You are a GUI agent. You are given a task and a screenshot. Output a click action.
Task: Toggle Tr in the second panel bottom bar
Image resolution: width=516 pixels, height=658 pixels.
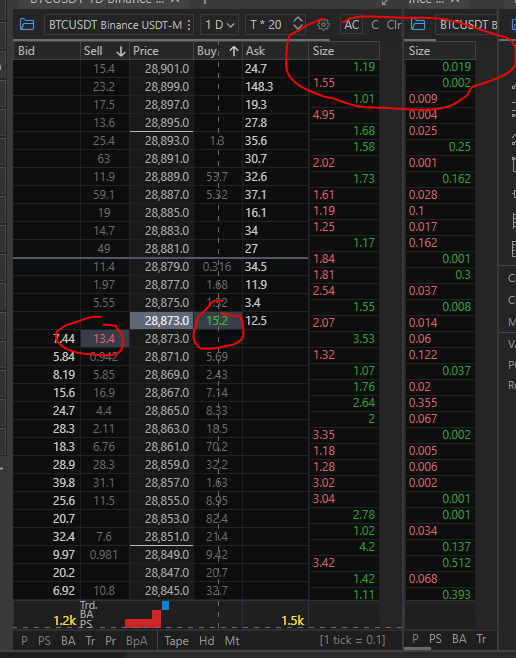[x=482, y=639]
